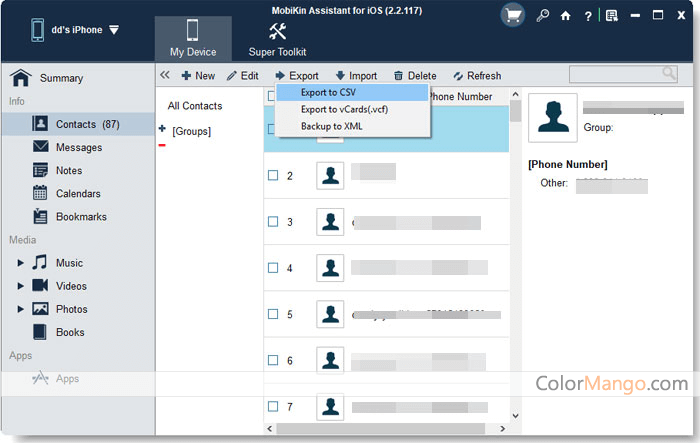The width and height of the screenshot is (700, 443).
Task: Choose Export to CSV
Action: (x=352, y=92)
